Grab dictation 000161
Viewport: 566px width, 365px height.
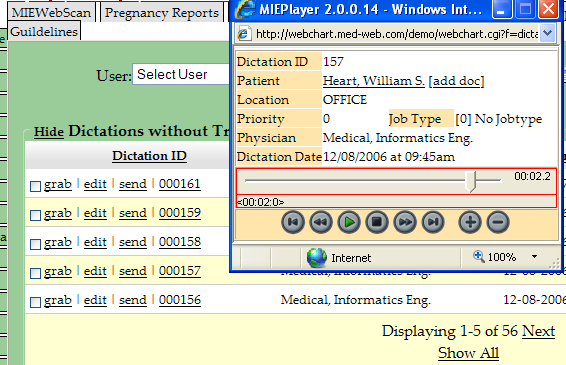(x=58, y=184)
